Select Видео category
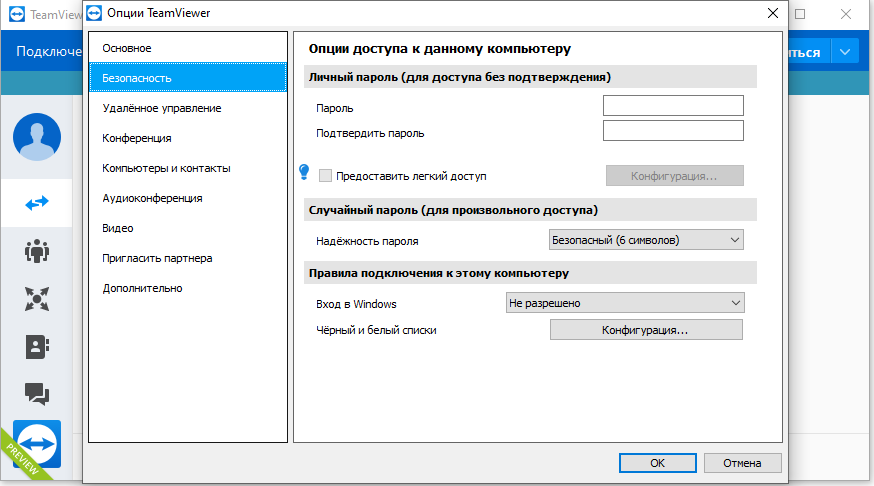 (x=188, y=228)
